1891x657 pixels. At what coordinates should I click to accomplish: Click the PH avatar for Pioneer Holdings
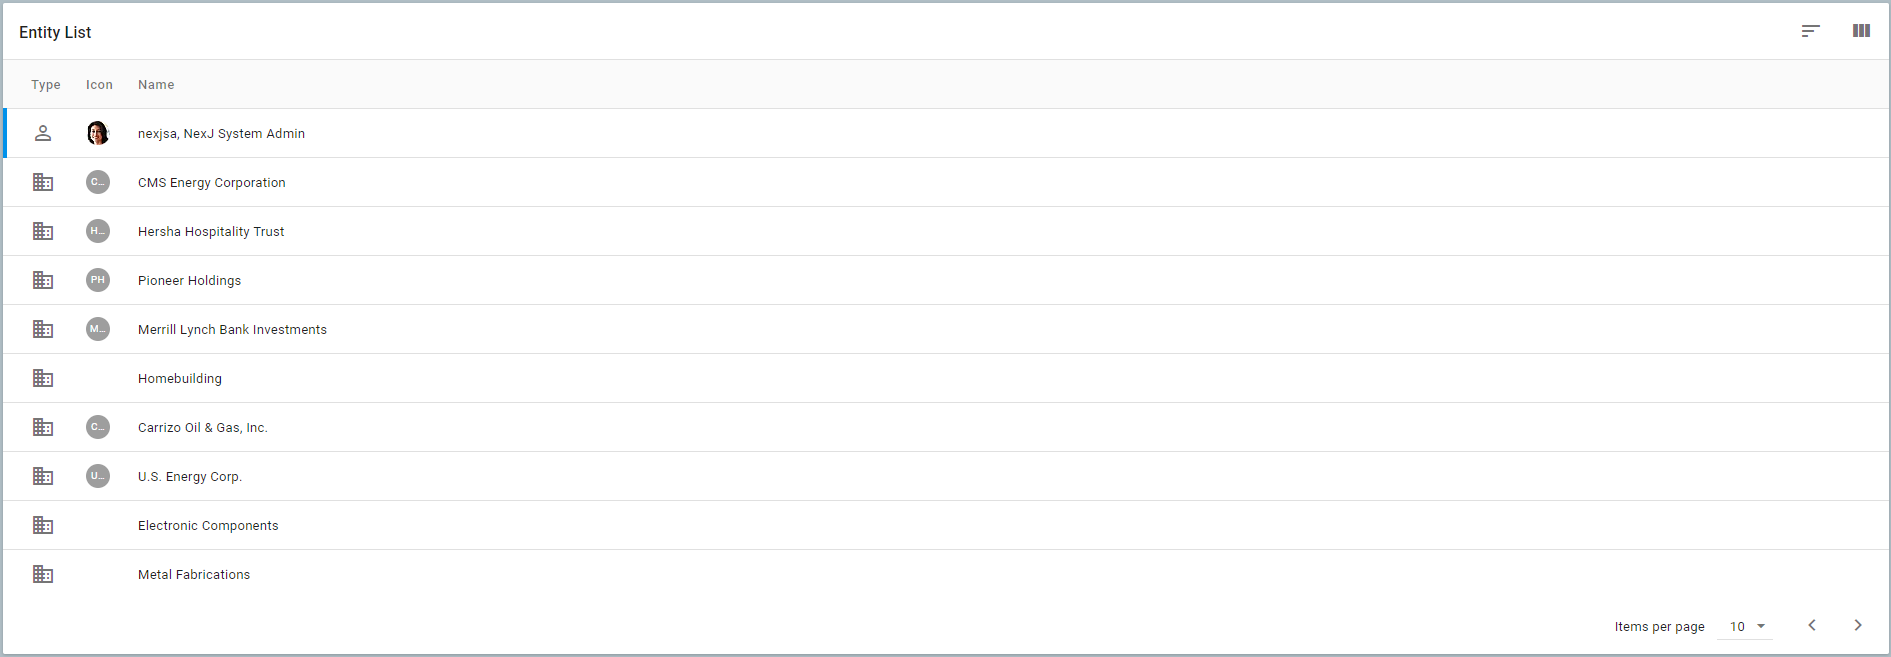pos(98,280)
